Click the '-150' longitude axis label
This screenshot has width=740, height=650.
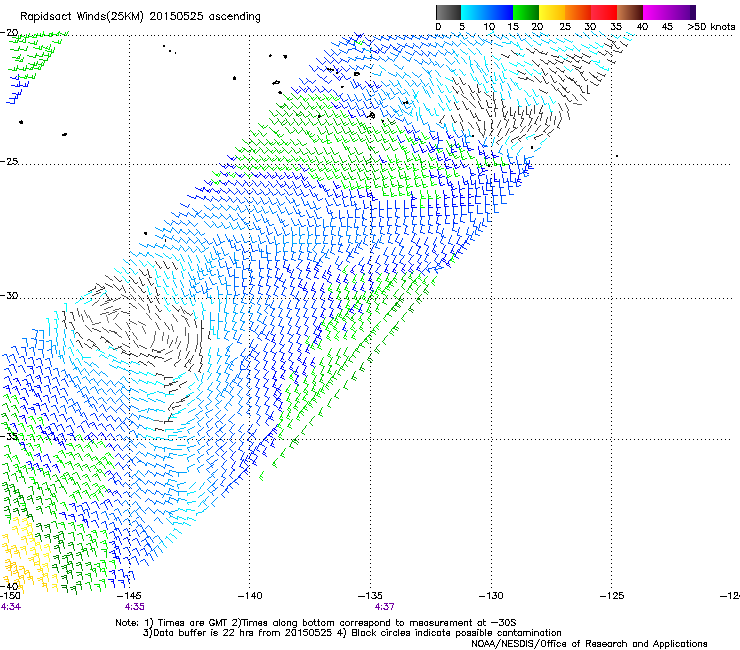tap(10, 596)
